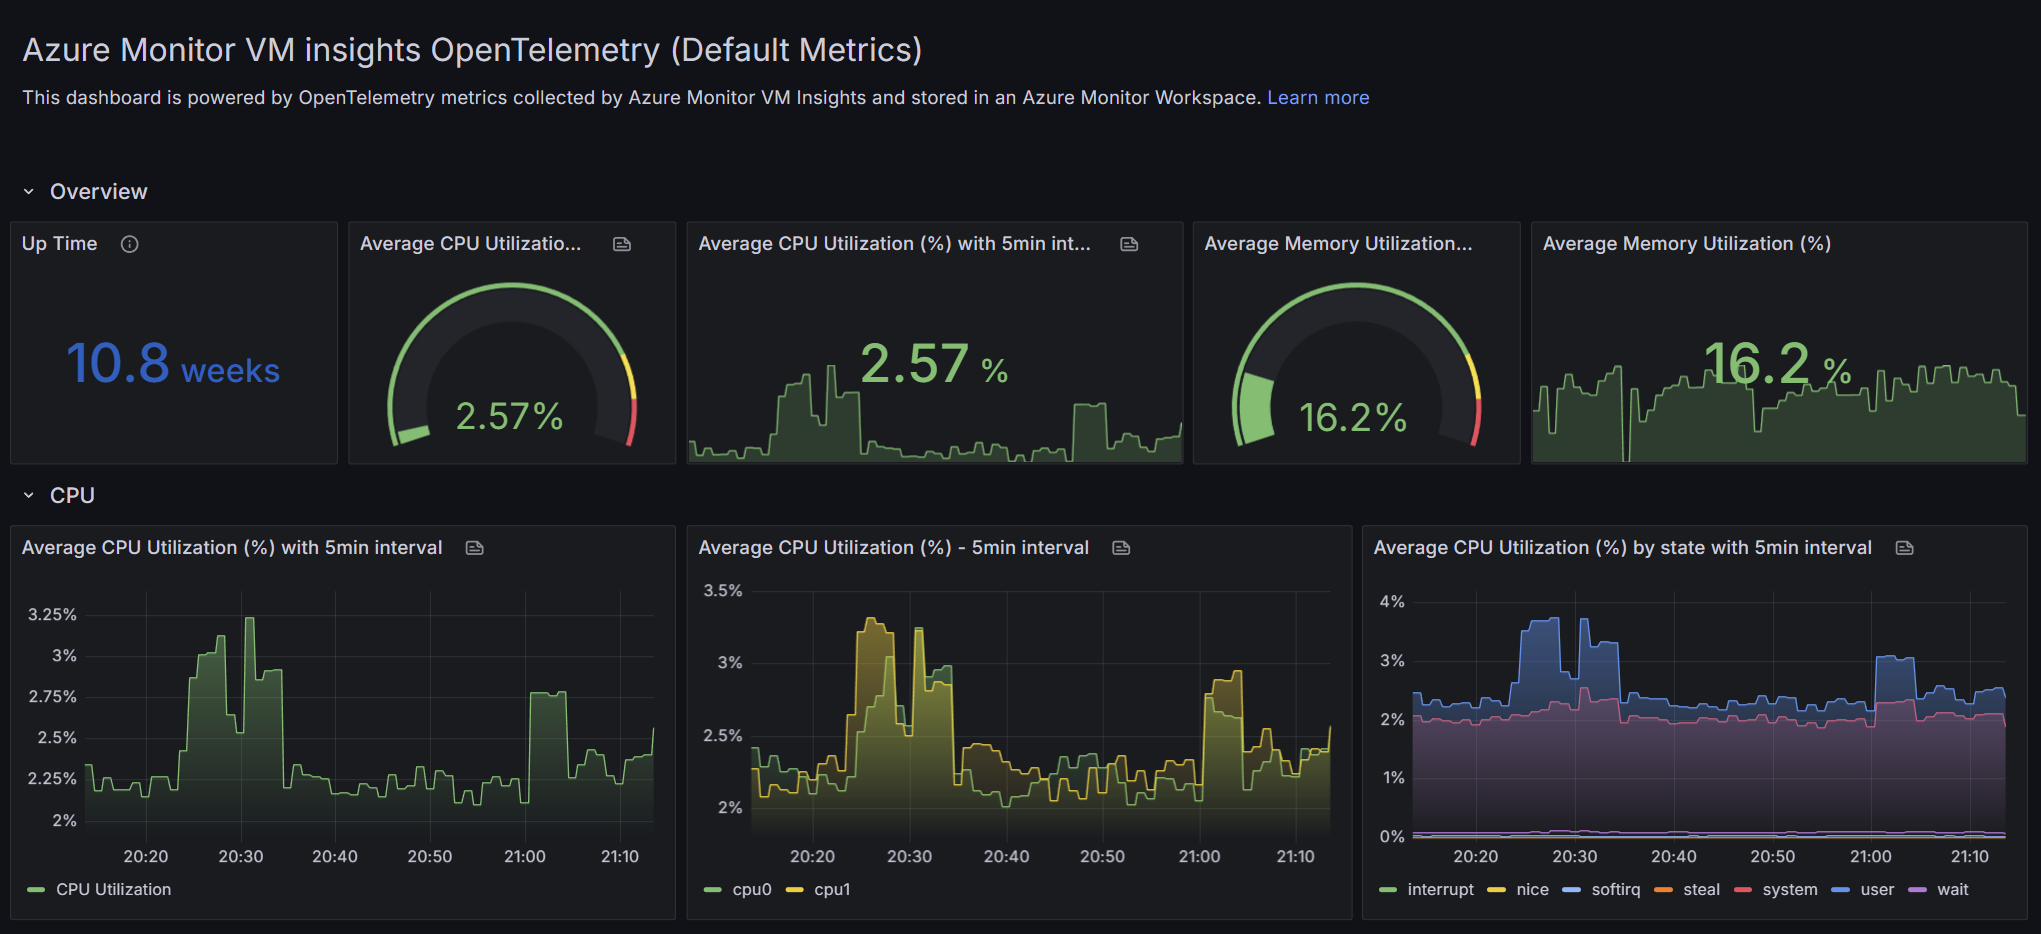
Task: Open the Learn more link
Action: [x=1318, y=98]
